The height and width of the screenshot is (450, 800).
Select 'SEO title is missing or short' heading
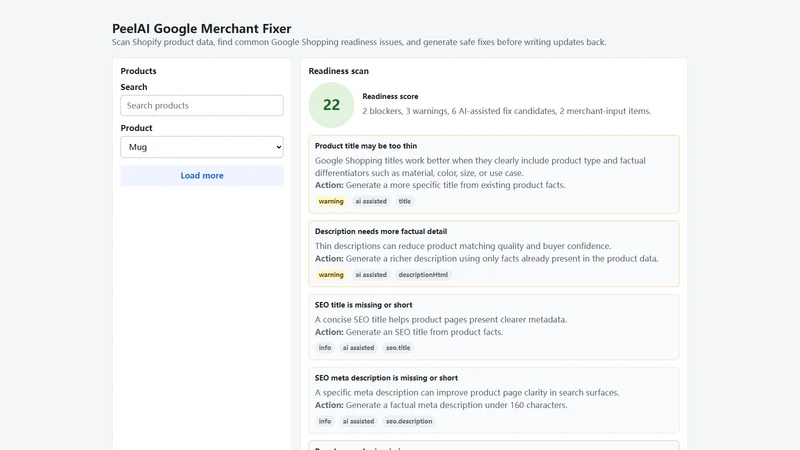[x=363, y=305]
